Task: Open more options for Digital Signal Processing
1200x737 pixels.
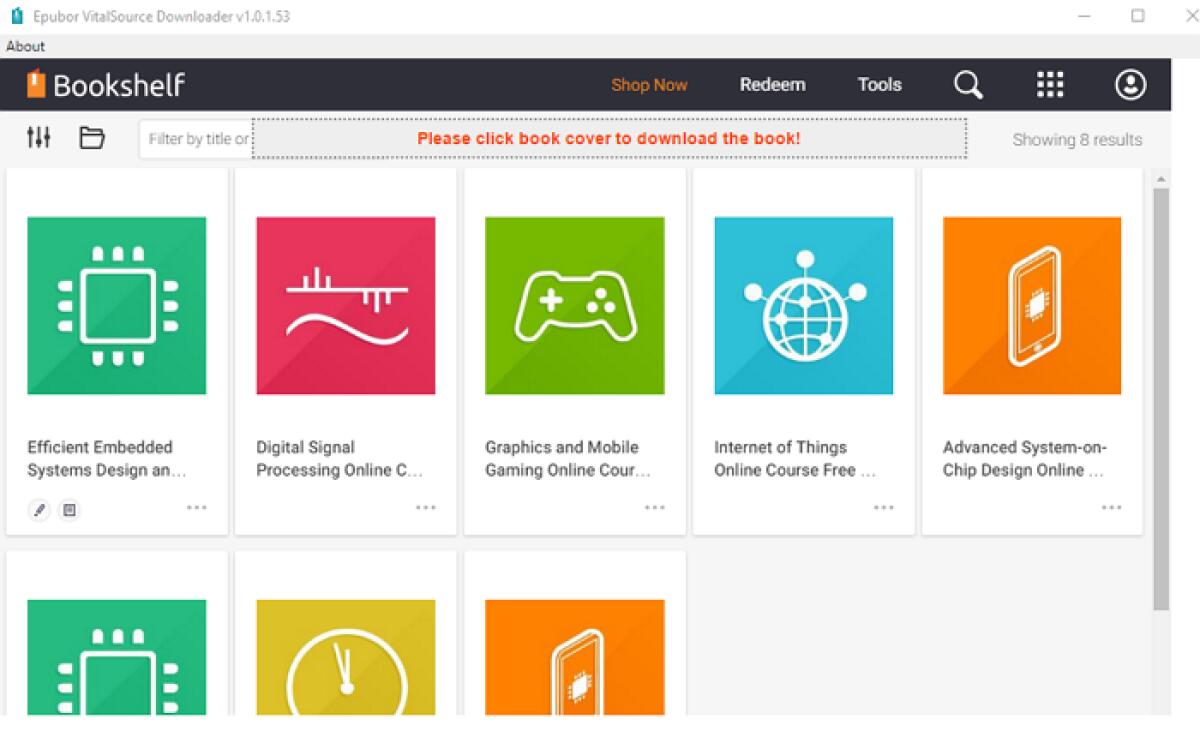Action: [426, 508]
